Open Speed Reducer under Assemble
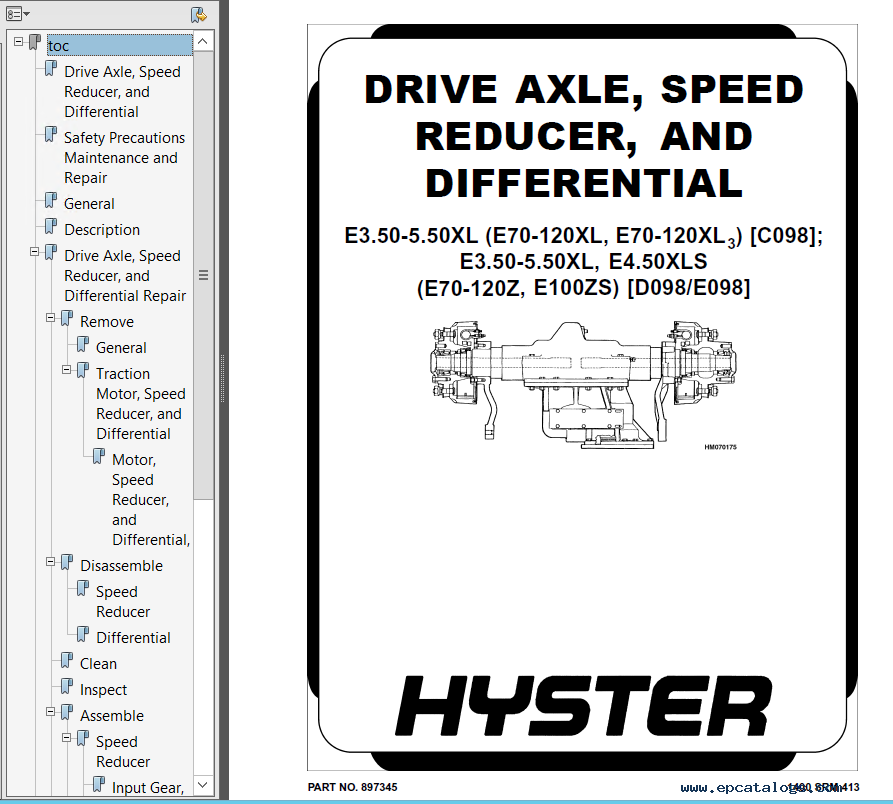 click(122, 752)
